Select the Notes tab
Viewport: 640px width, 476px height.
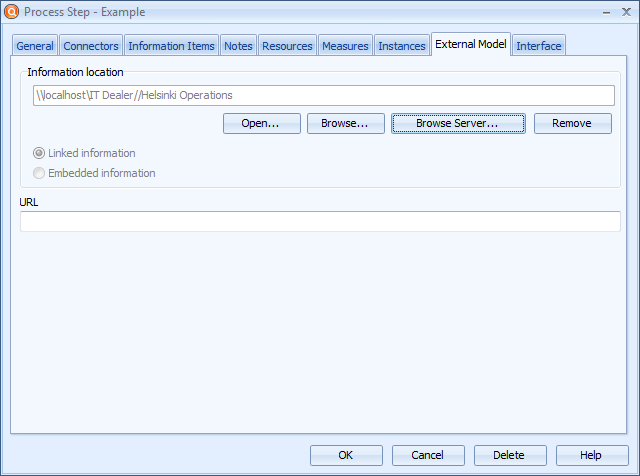pos(238,46)
